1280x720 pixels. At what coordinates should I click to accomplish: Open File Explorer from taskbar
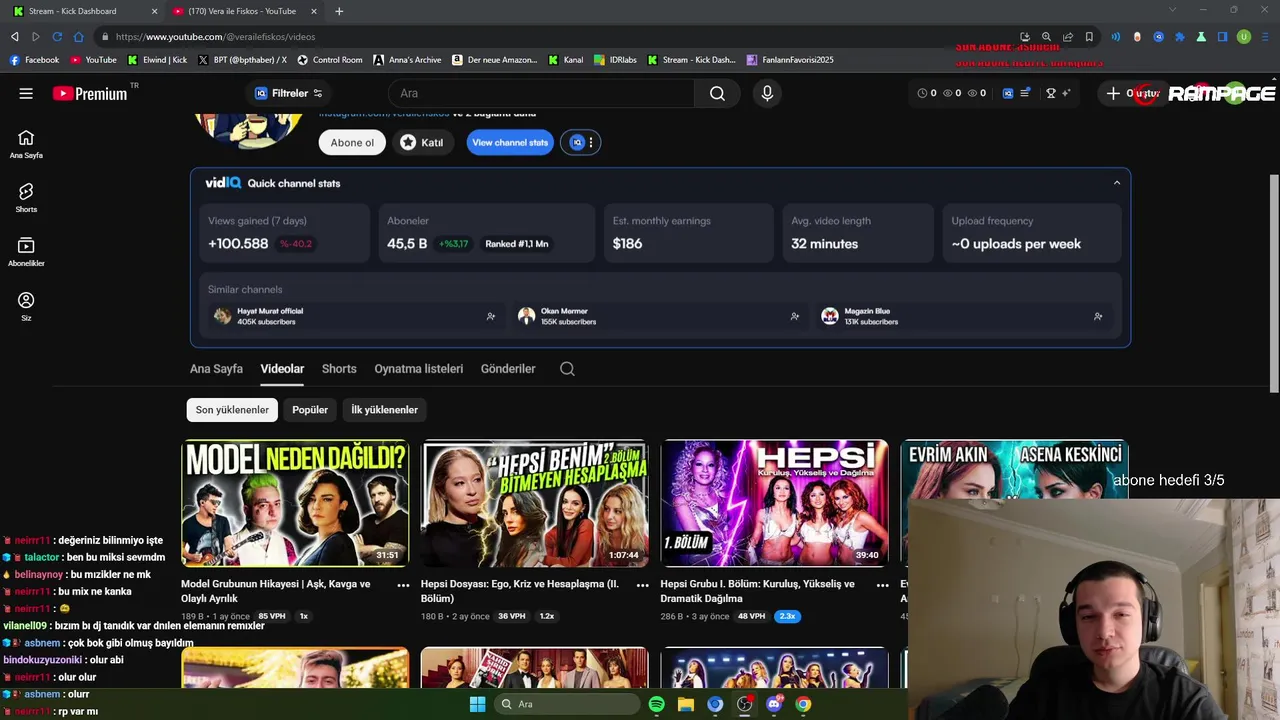coord(685,704)
